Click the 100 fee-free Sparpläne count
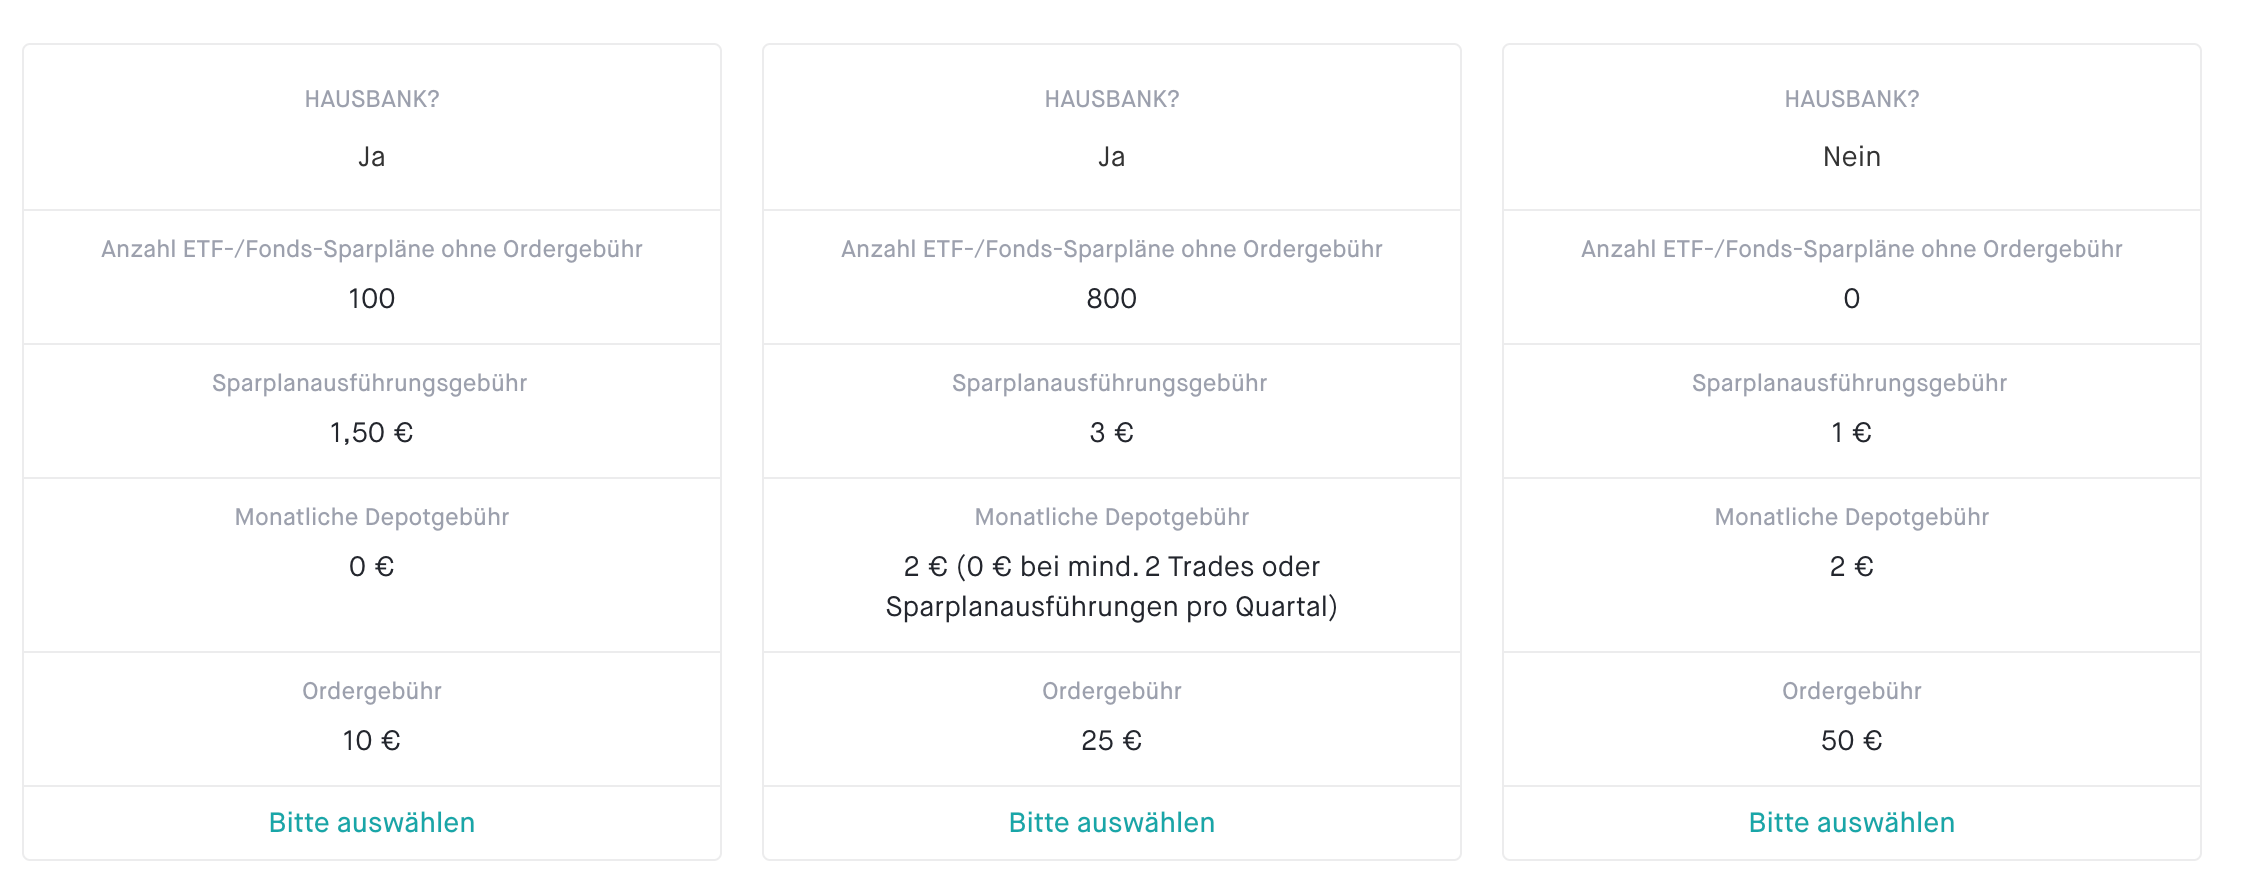The height and width of the screenshot is (890, 2266). tap(371, 299)
